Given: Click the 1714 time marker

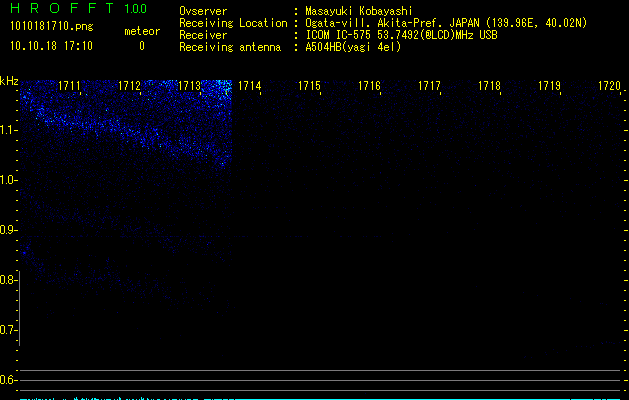Looking at the screenshot, I should point(250,86).
